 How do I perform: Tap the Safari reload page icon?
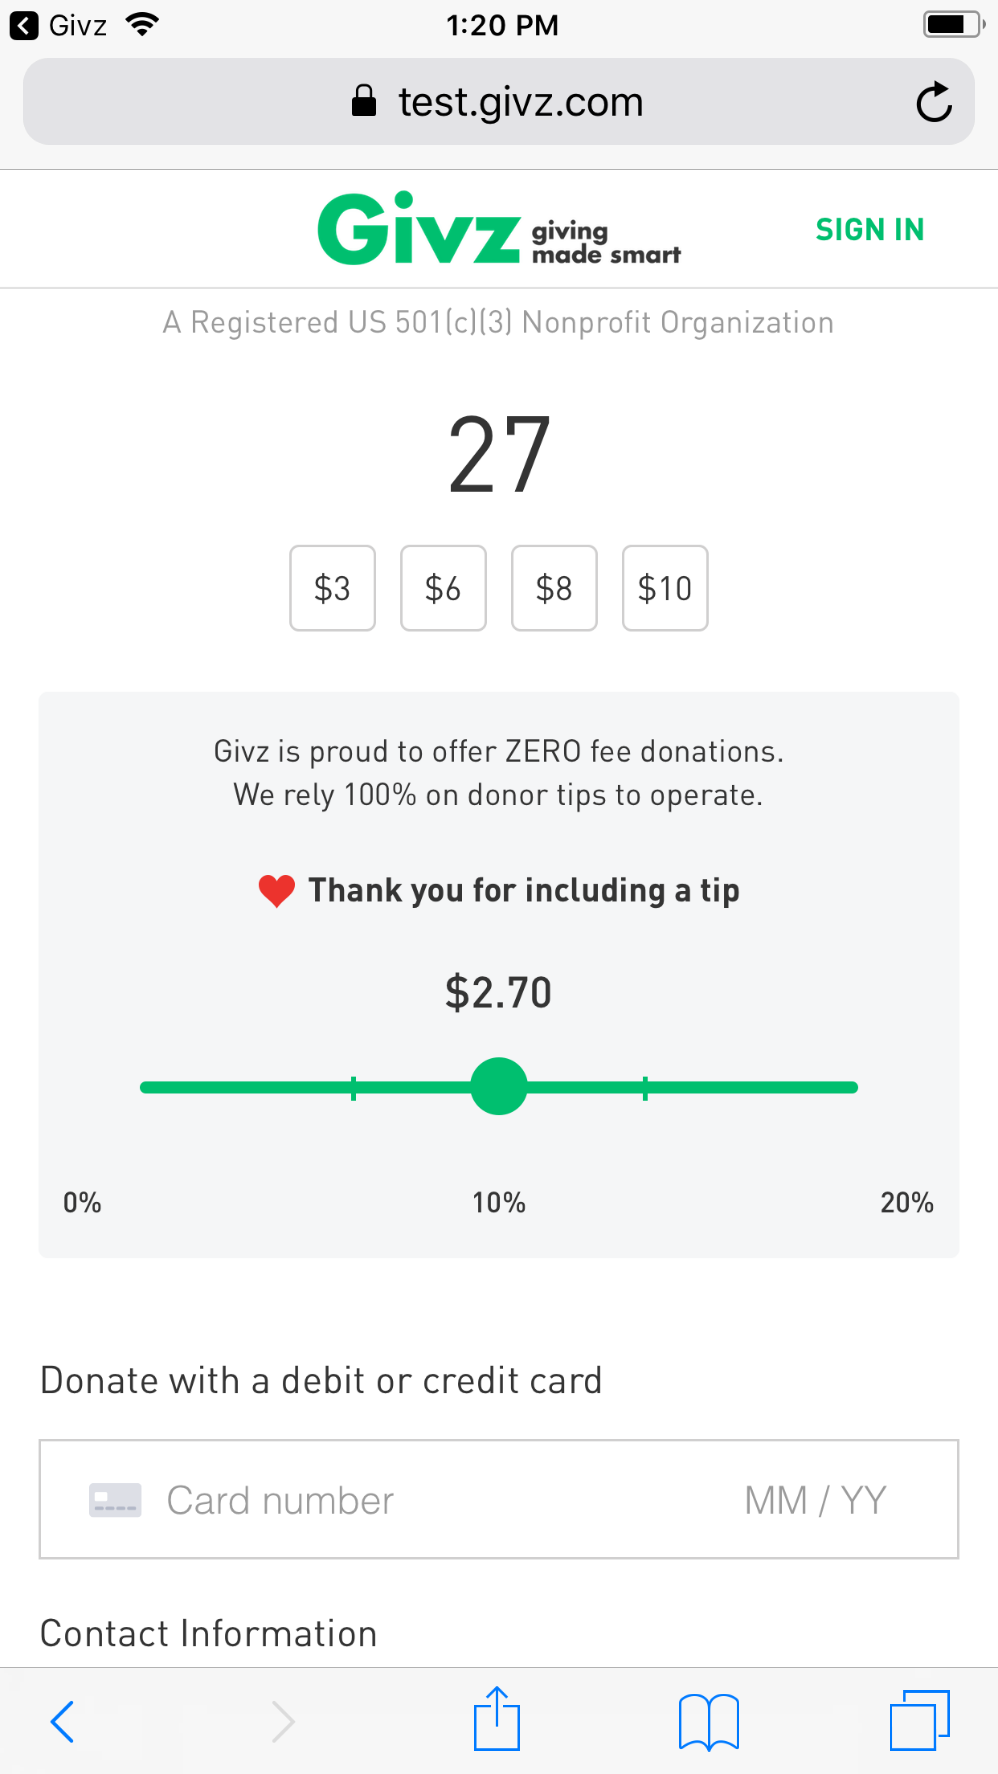(934, 102)
